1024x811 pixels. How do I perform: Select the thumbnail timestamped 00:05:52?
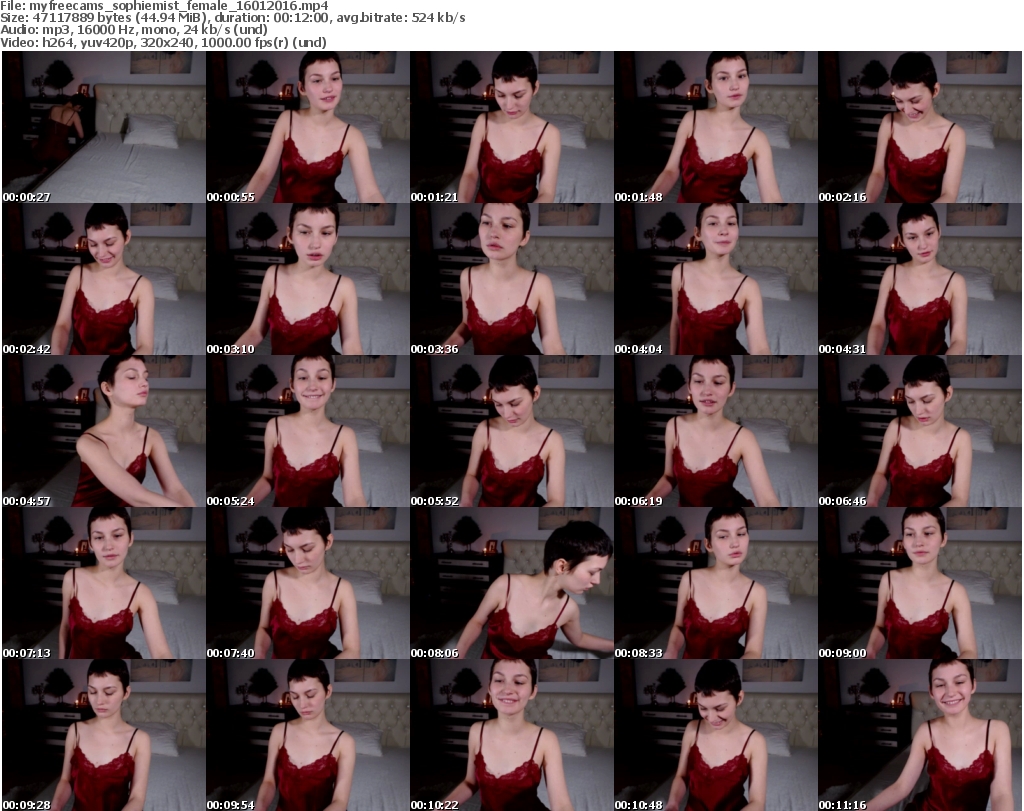[512, 432]
